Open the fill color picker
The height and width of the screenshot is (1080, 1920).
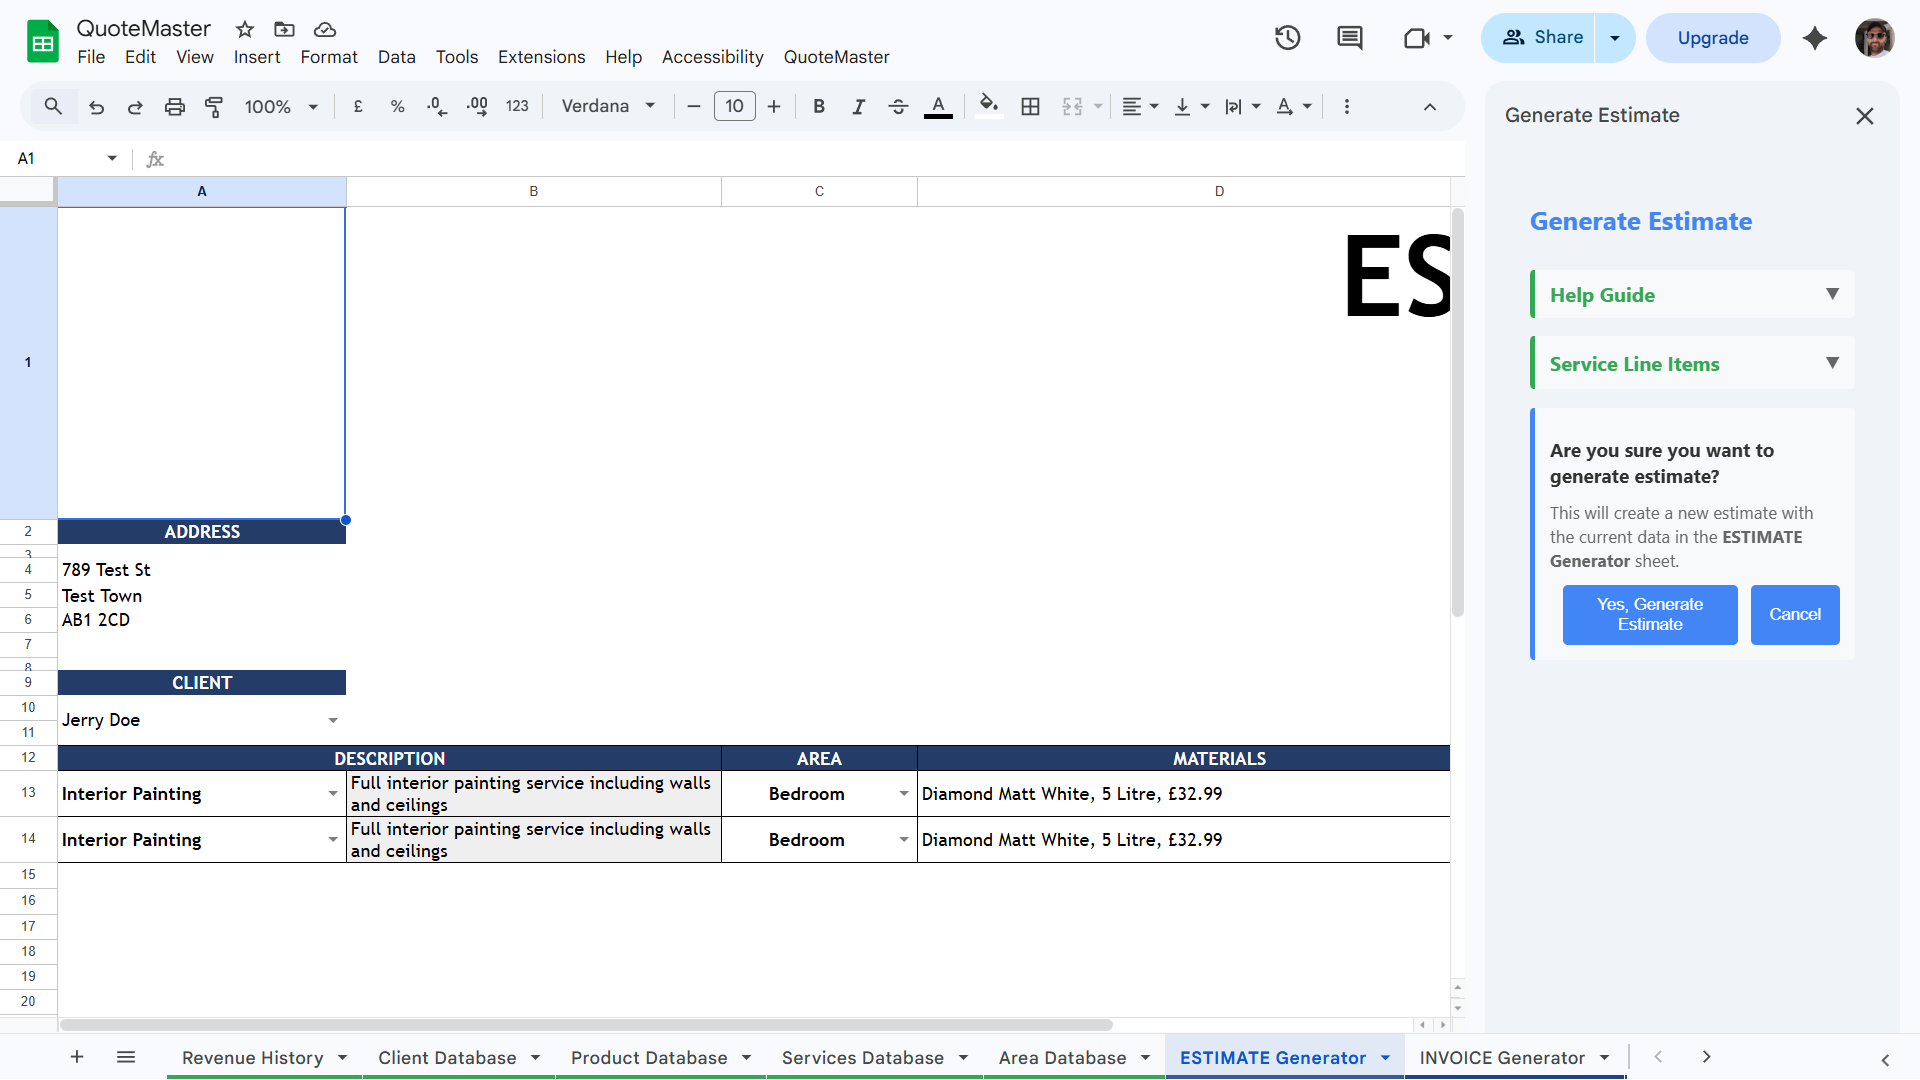click(x=989, y=106)
